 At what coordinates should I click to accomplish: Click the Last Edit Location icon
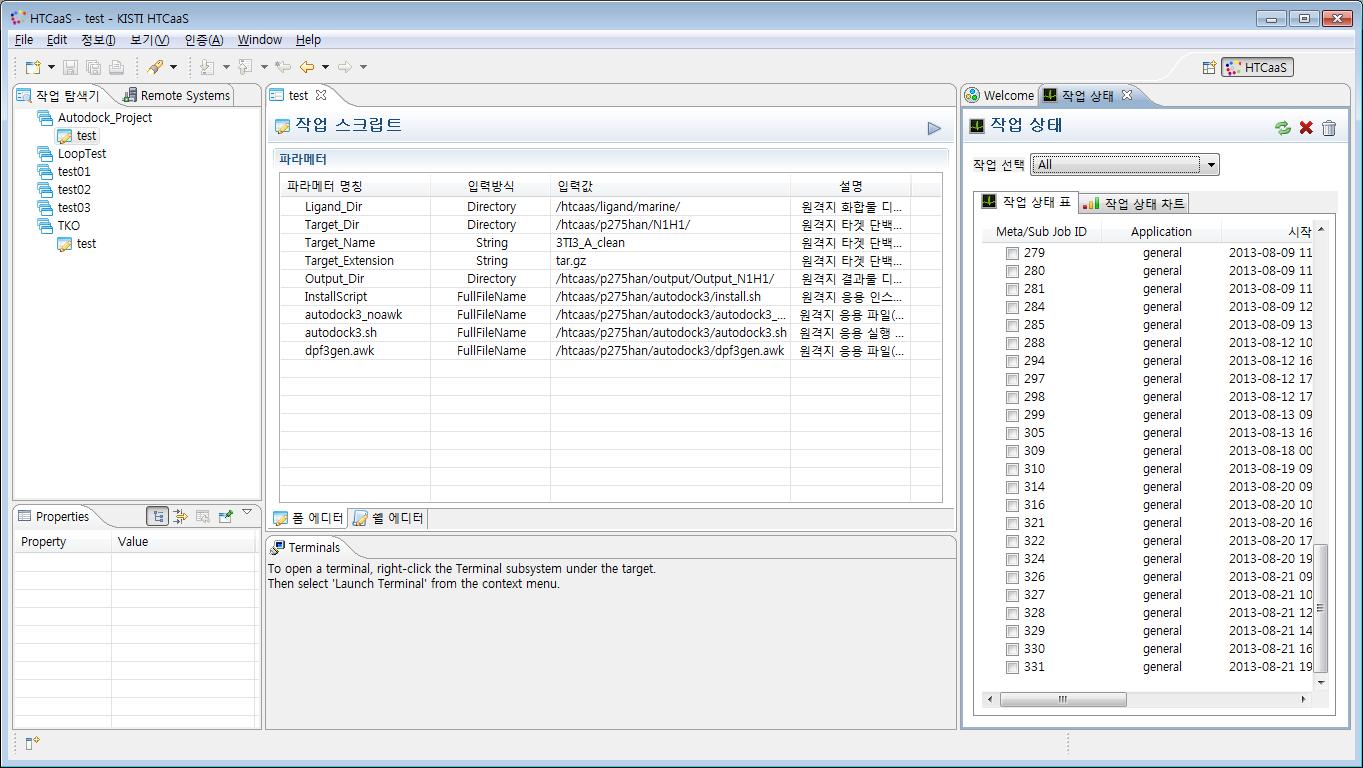click(x=283, y=67)
